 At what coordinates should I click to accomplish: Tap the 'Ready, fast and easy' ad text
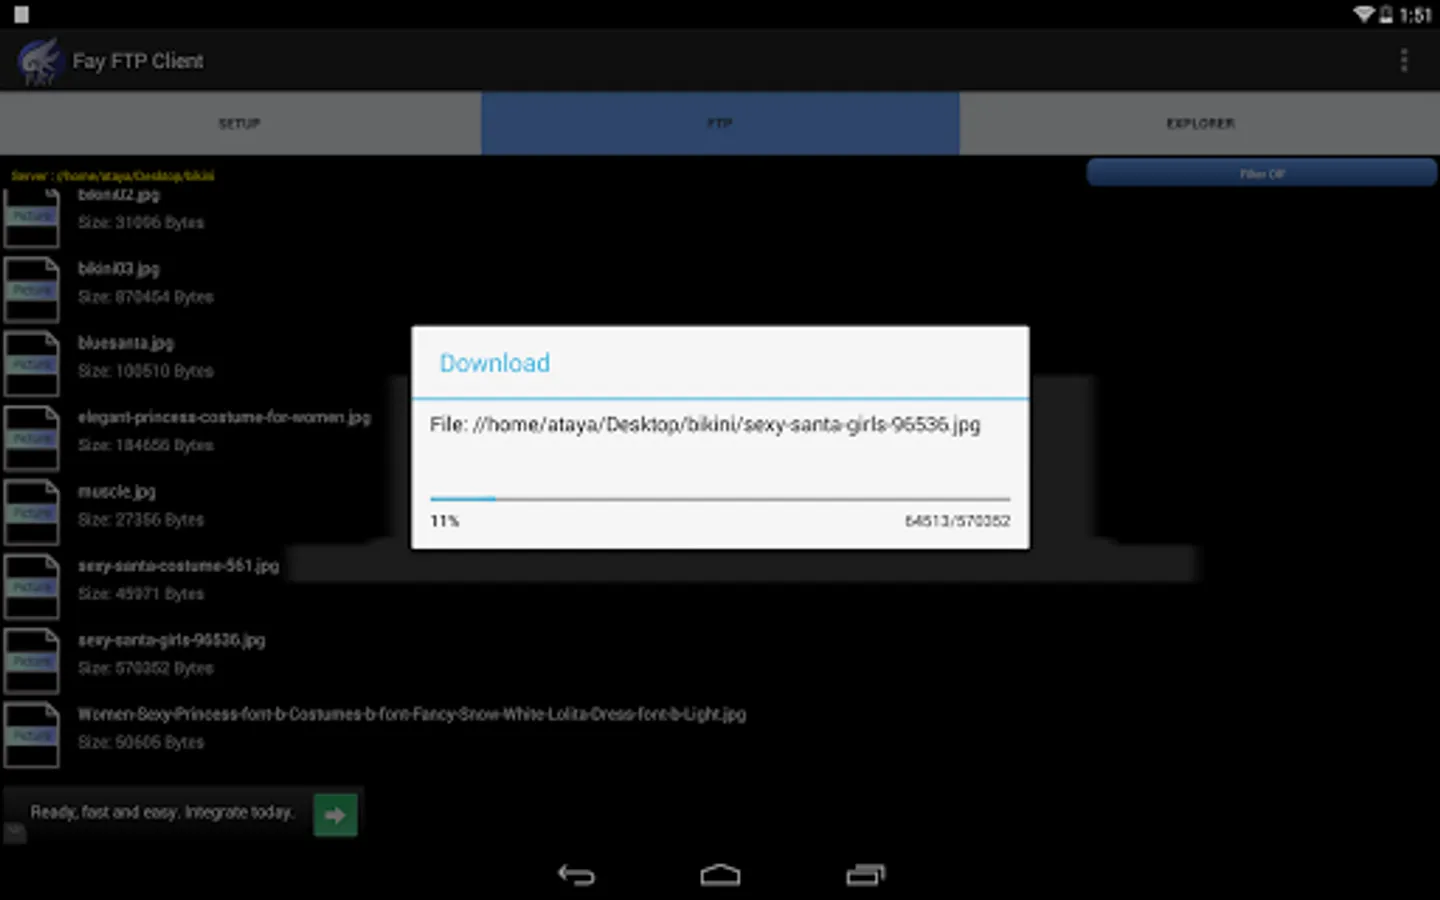[162, 812]
